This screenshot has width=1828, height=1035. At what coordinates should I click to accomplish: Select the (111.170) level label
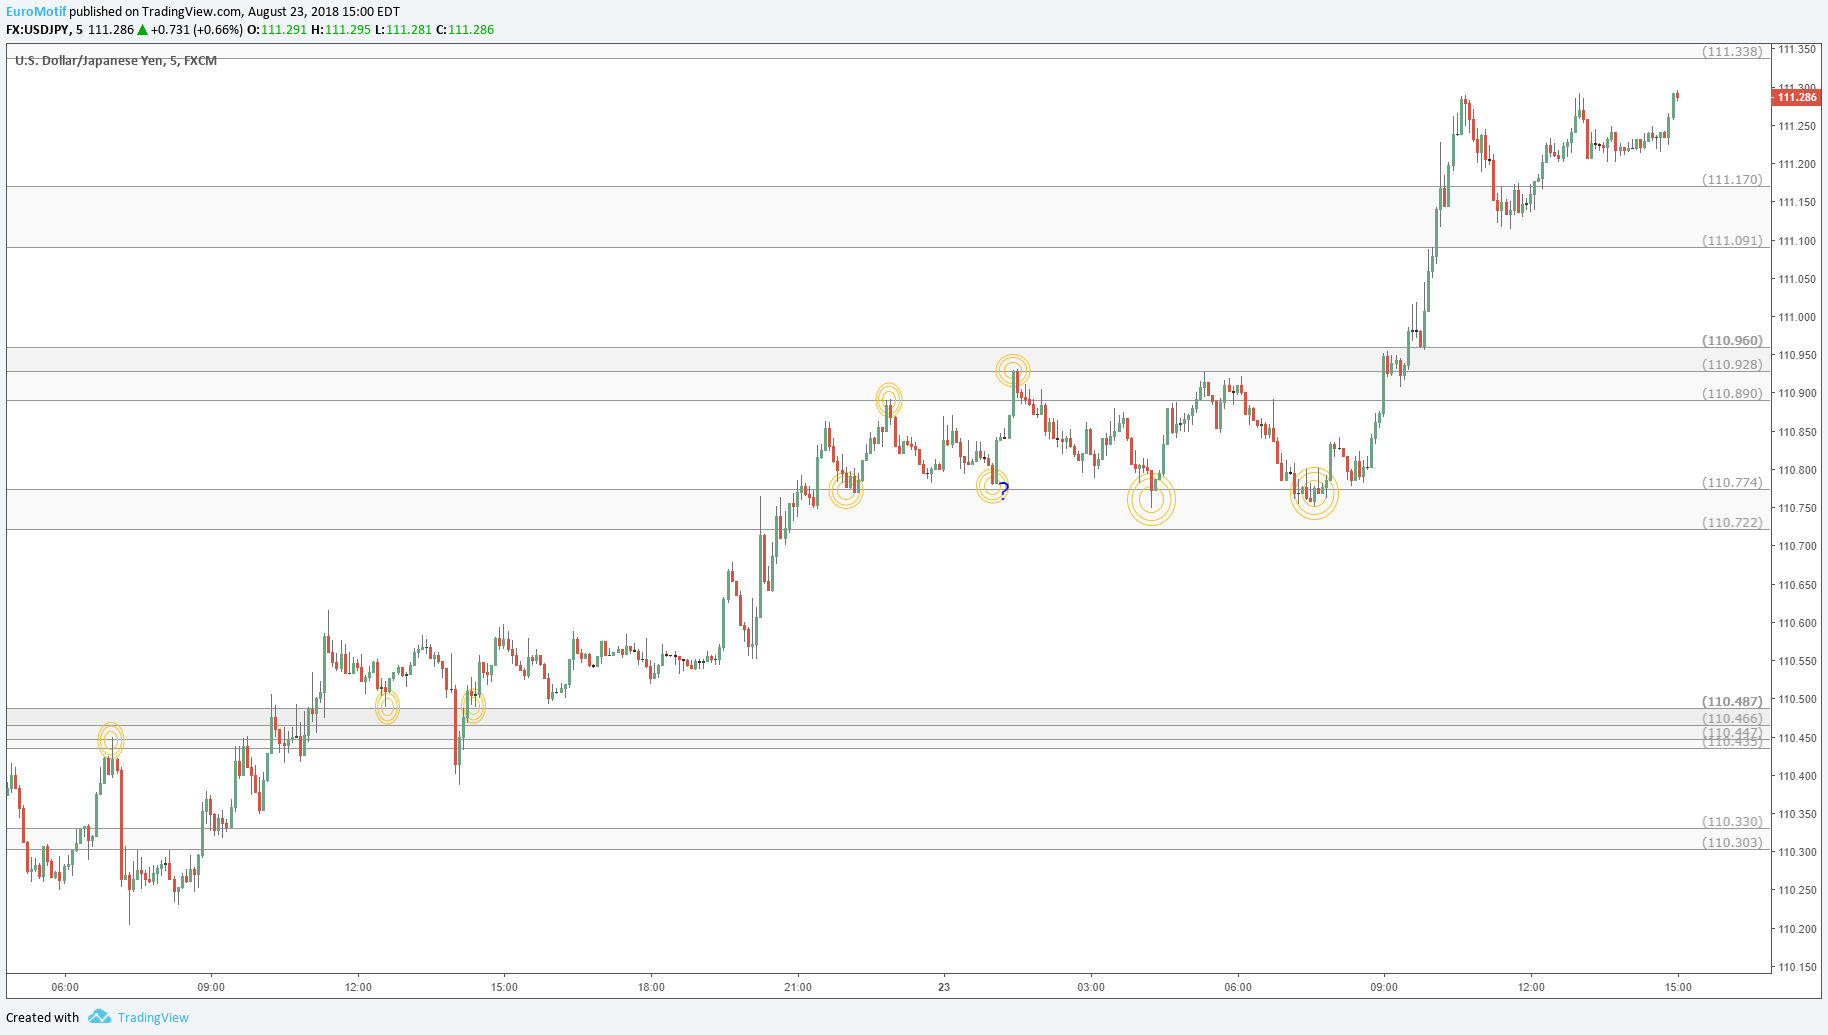[1733, 180]
